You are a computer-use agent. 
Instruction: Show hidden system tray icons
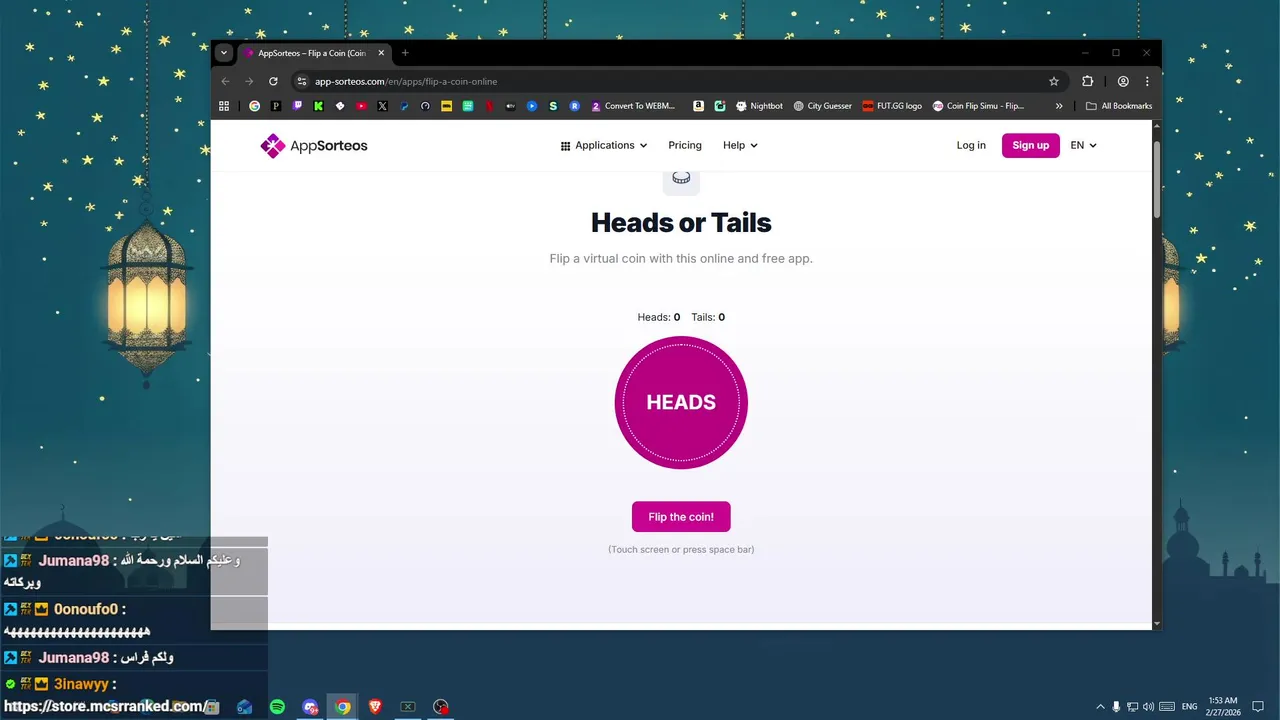[1100, 706]
